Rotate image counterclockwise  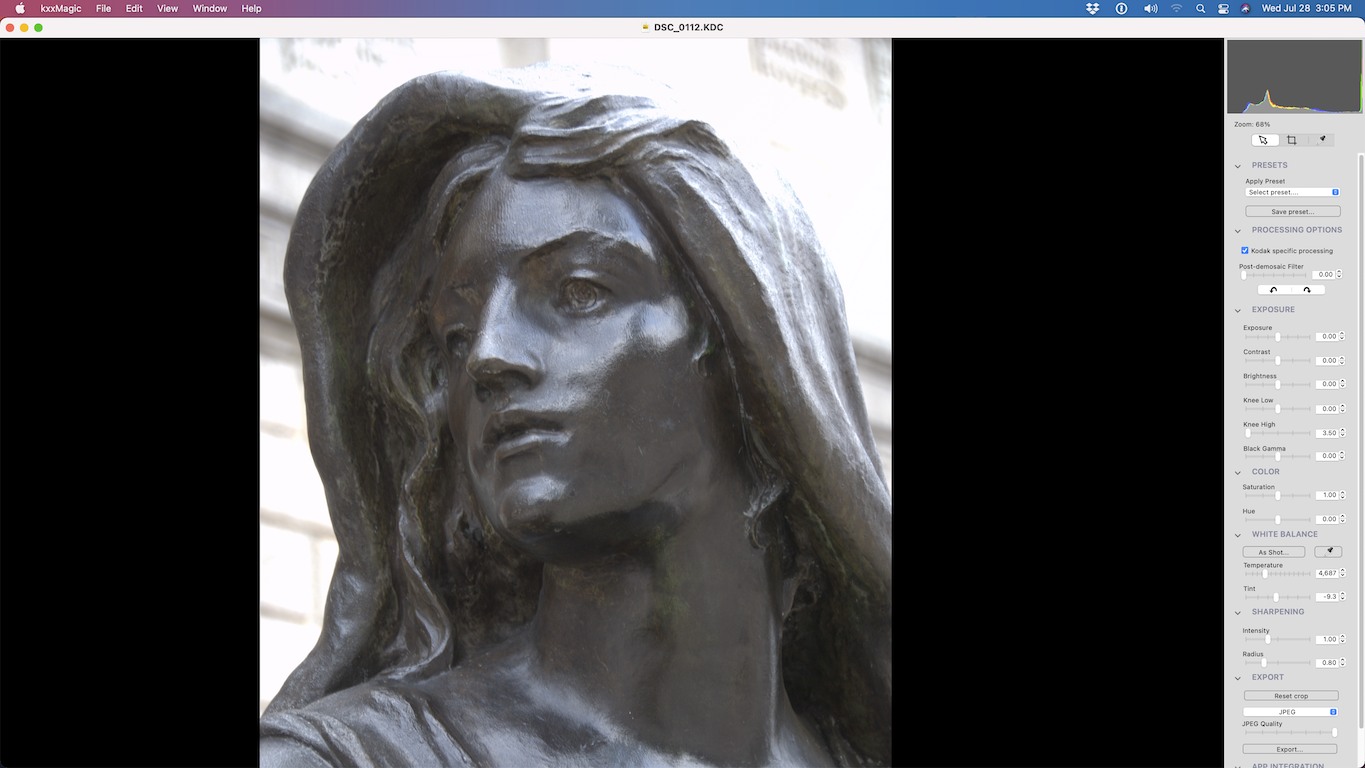[x=1274, y=290]
